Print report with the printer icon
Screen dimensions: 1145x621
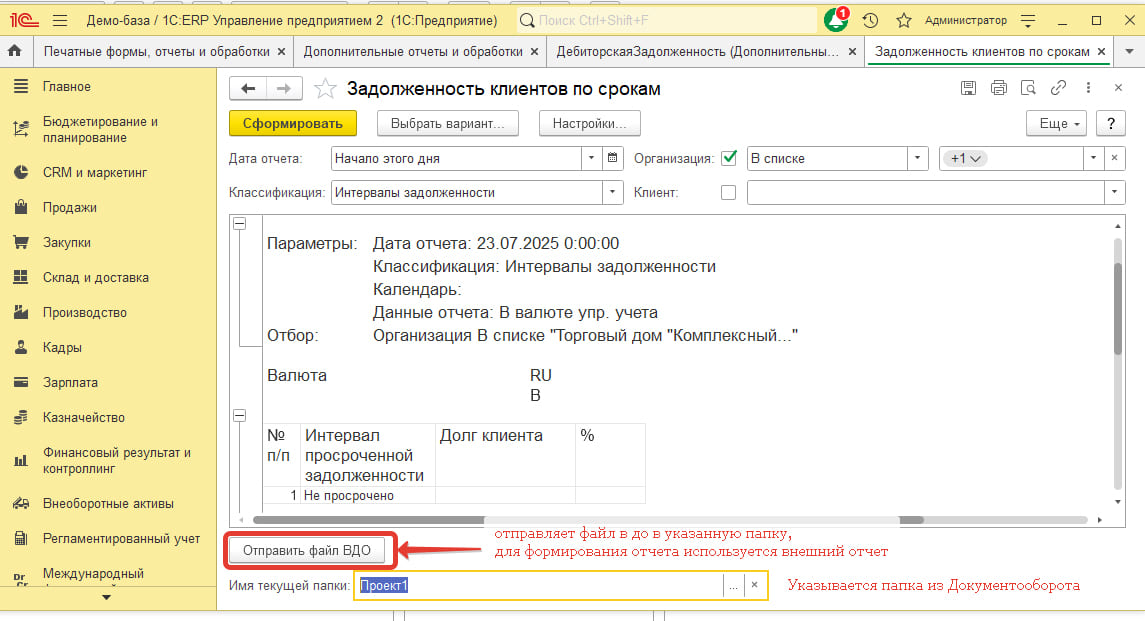(998, 88)
